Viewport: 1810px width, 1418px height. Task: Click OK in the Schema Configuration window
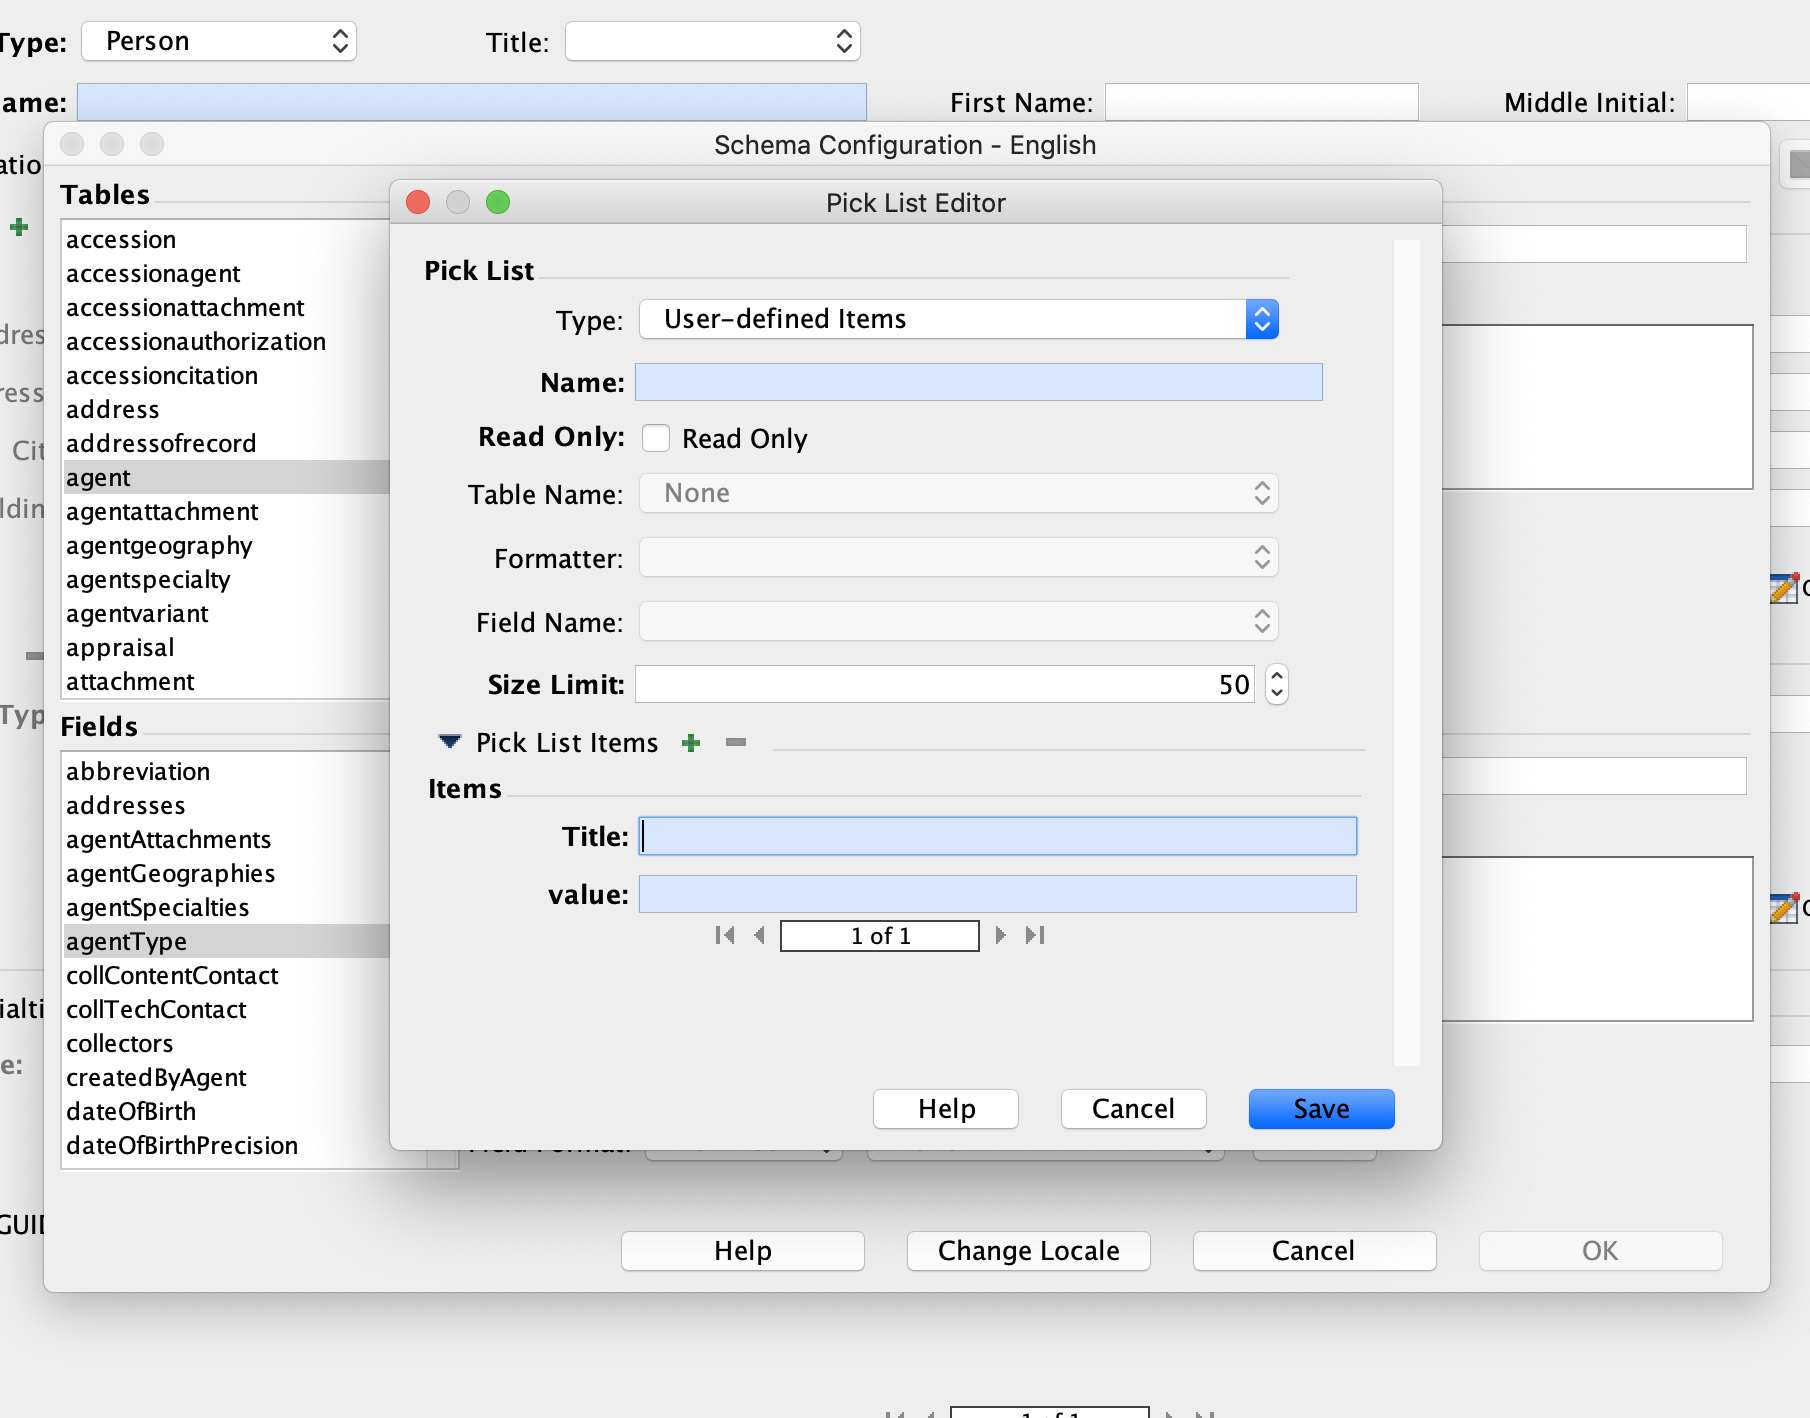coord(1599,1250)
